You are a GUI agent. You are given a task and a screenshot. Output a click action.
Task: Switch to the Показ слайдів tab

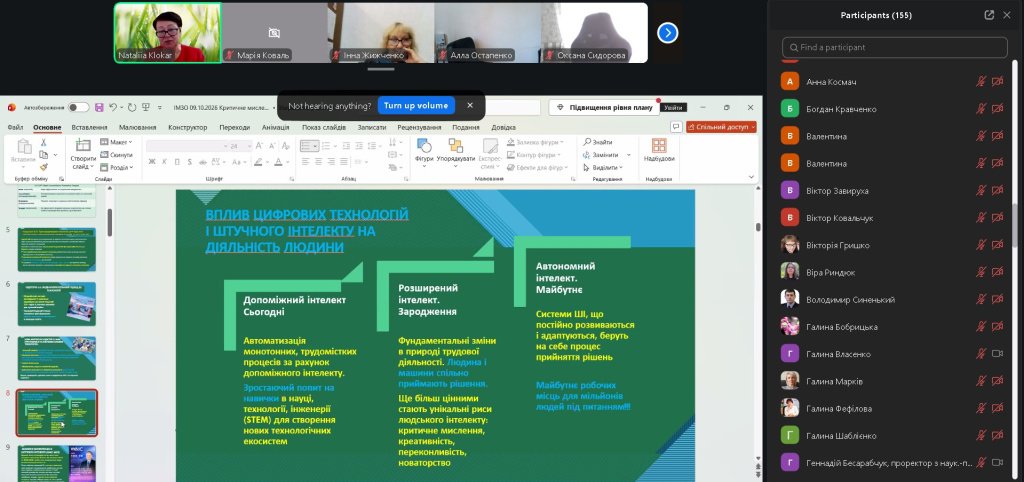324,127
